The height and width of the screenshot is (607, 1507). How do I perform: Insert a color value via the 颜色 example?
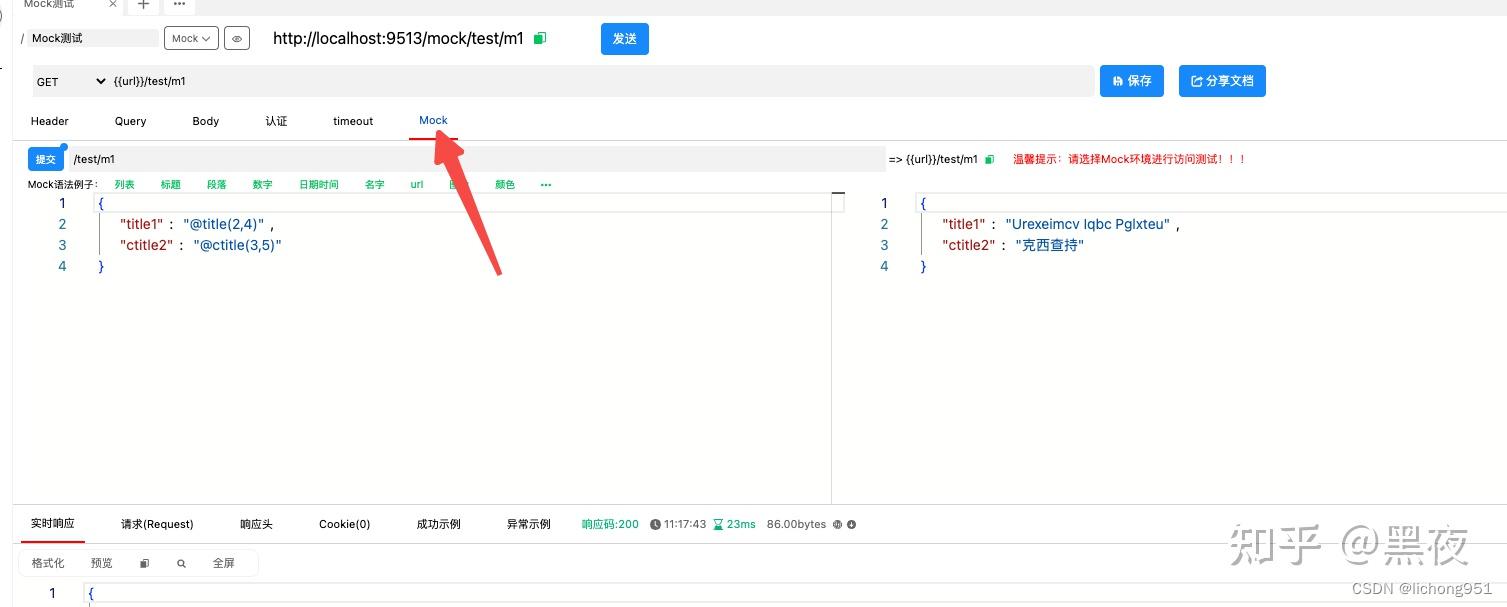tap(505, 184)
